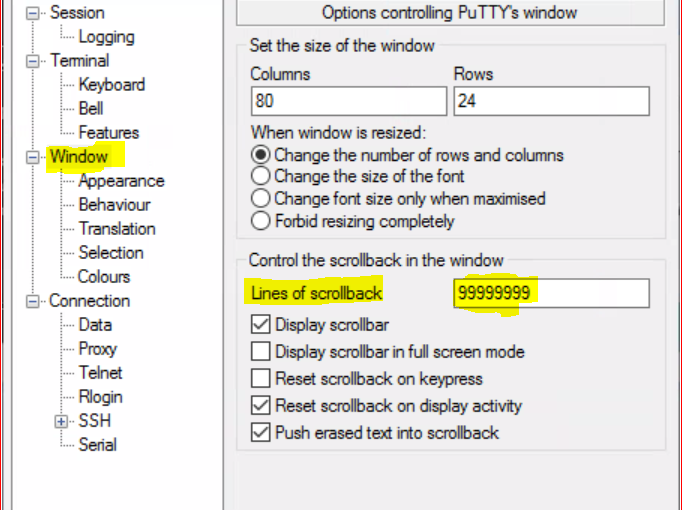Select Appearance in the category tree
The image size is (682, 510).
pyautogui.click(x=121, y=181)
